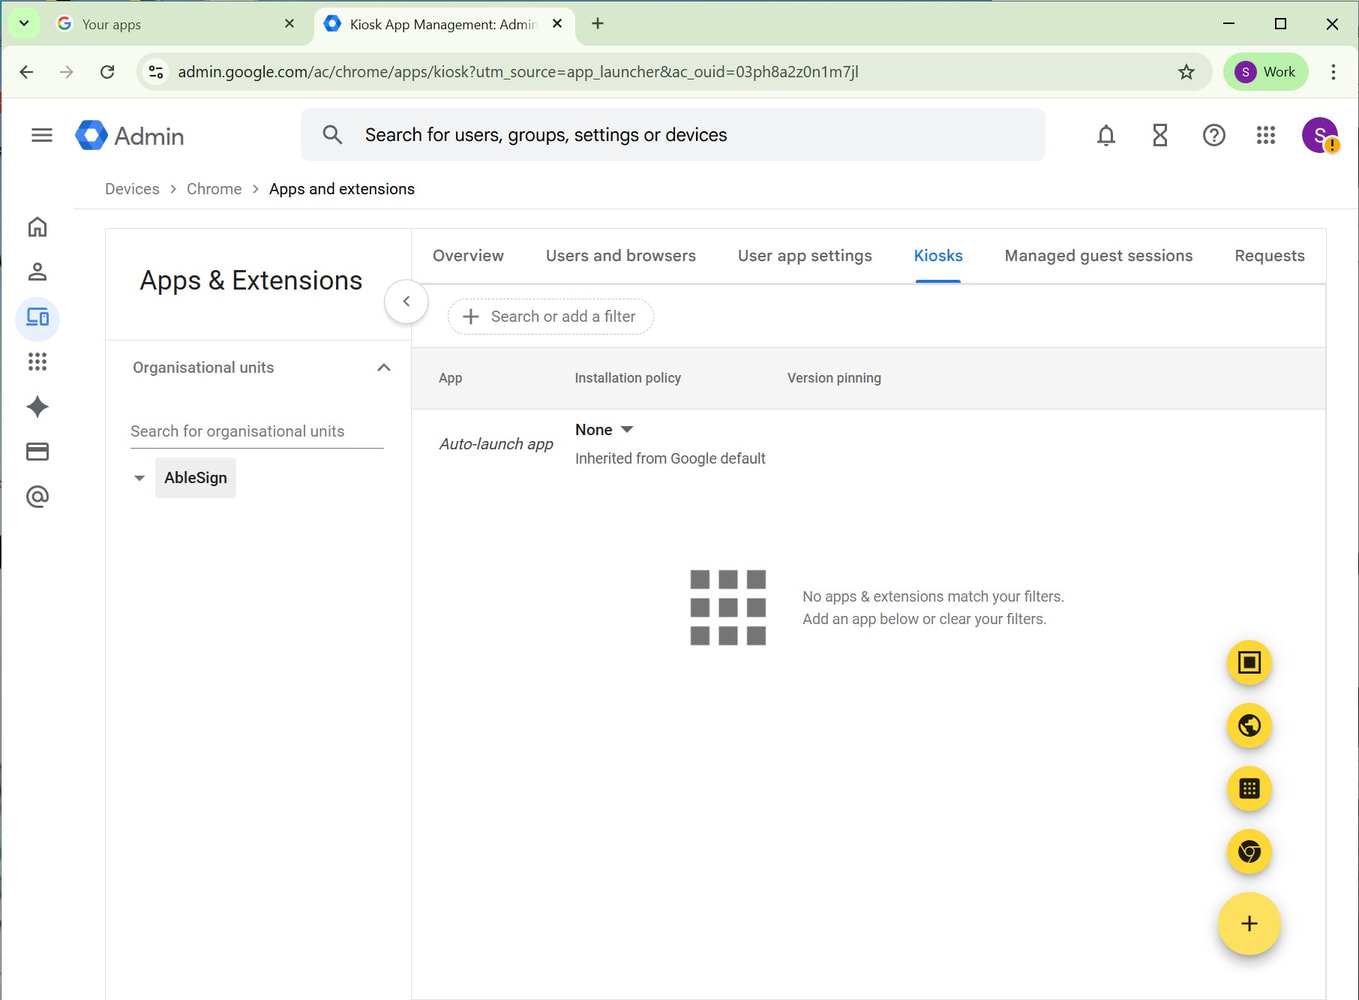Click the Search for organisational units field

[256, 431]
